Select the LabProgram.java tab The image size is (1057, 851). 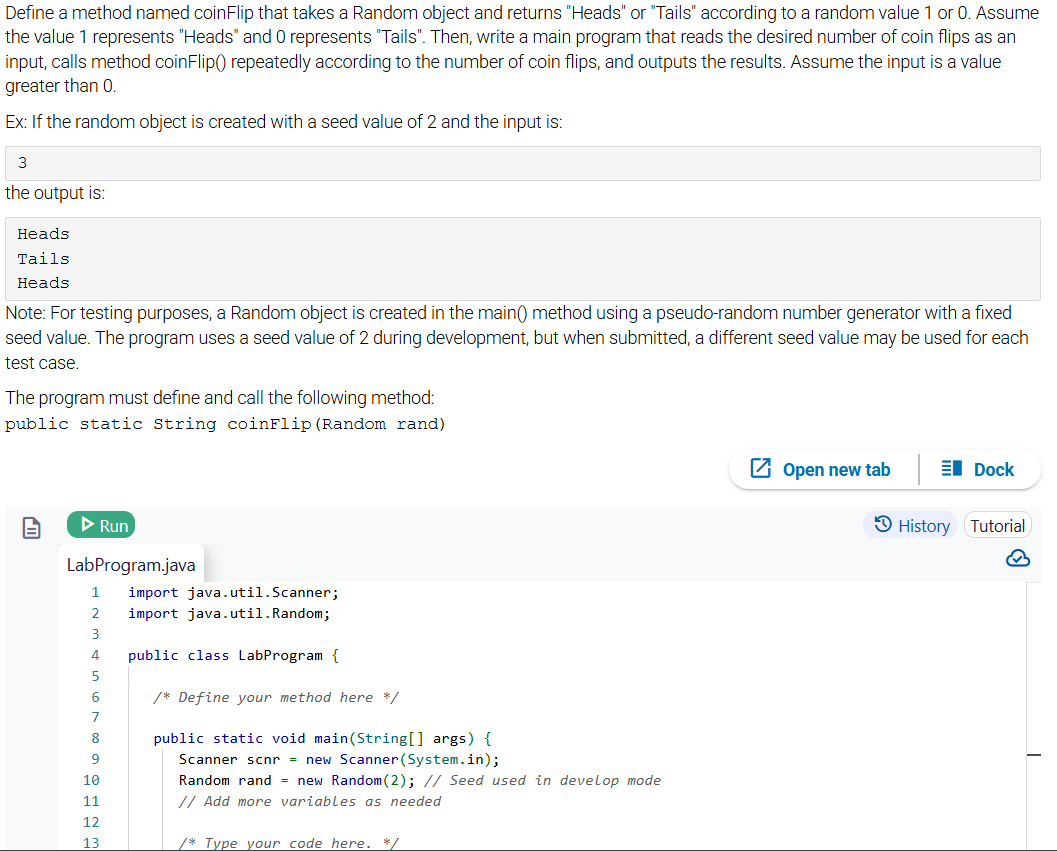(131, 564)
